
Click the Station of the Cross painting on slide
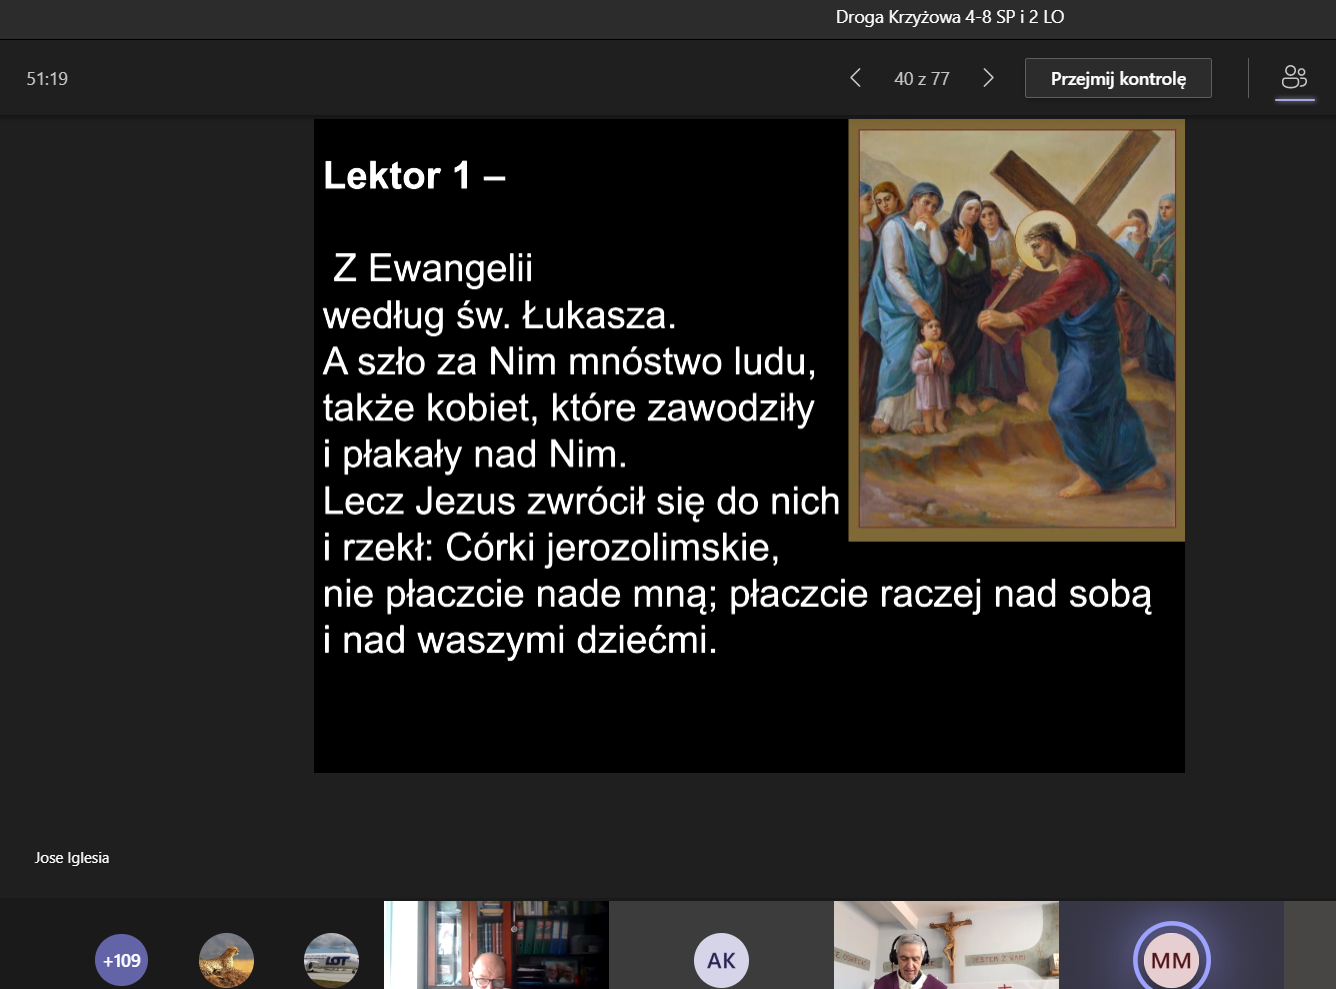(x=1016, y=330)
